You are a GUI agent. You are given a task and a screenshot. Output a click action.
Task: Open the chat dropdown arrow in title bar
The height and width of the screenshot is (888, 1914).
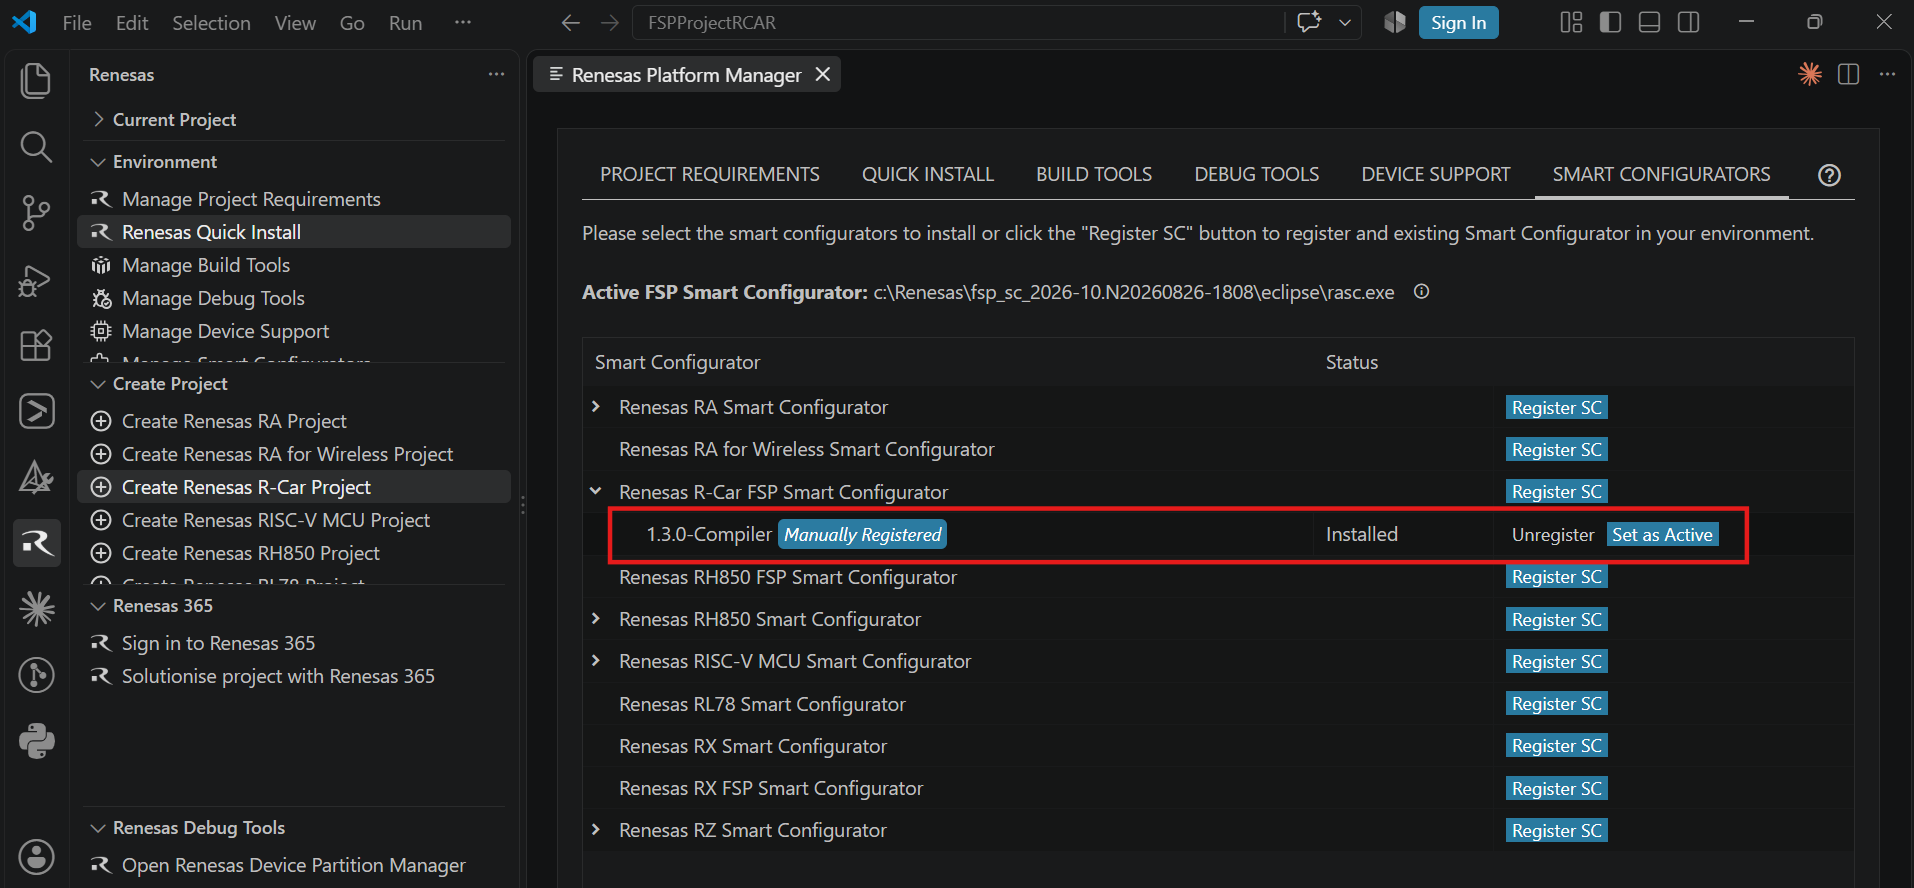click(1345, 22)
